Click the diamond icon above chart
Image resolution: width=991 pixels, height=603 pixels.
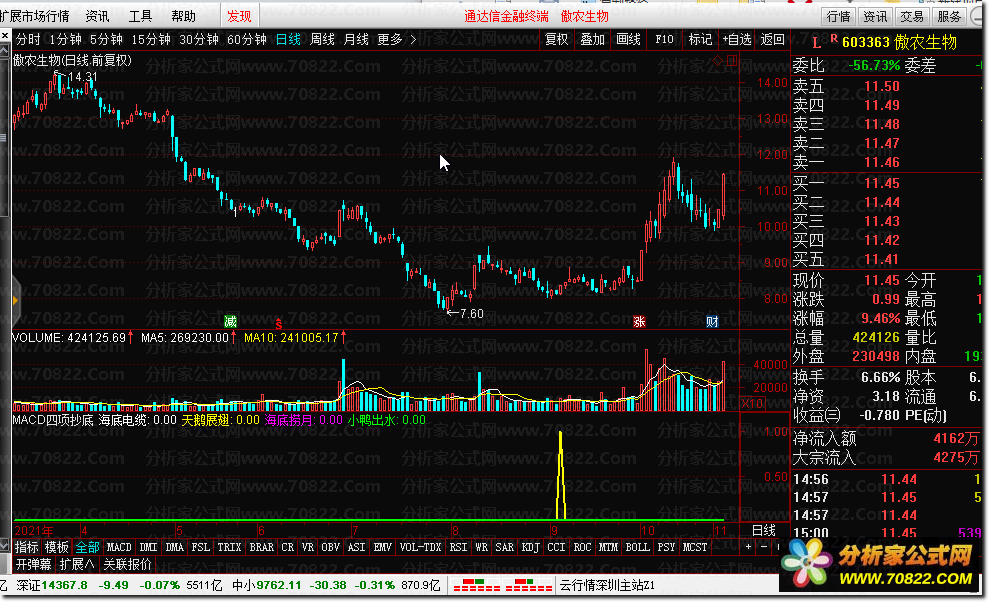coord(717,61)
